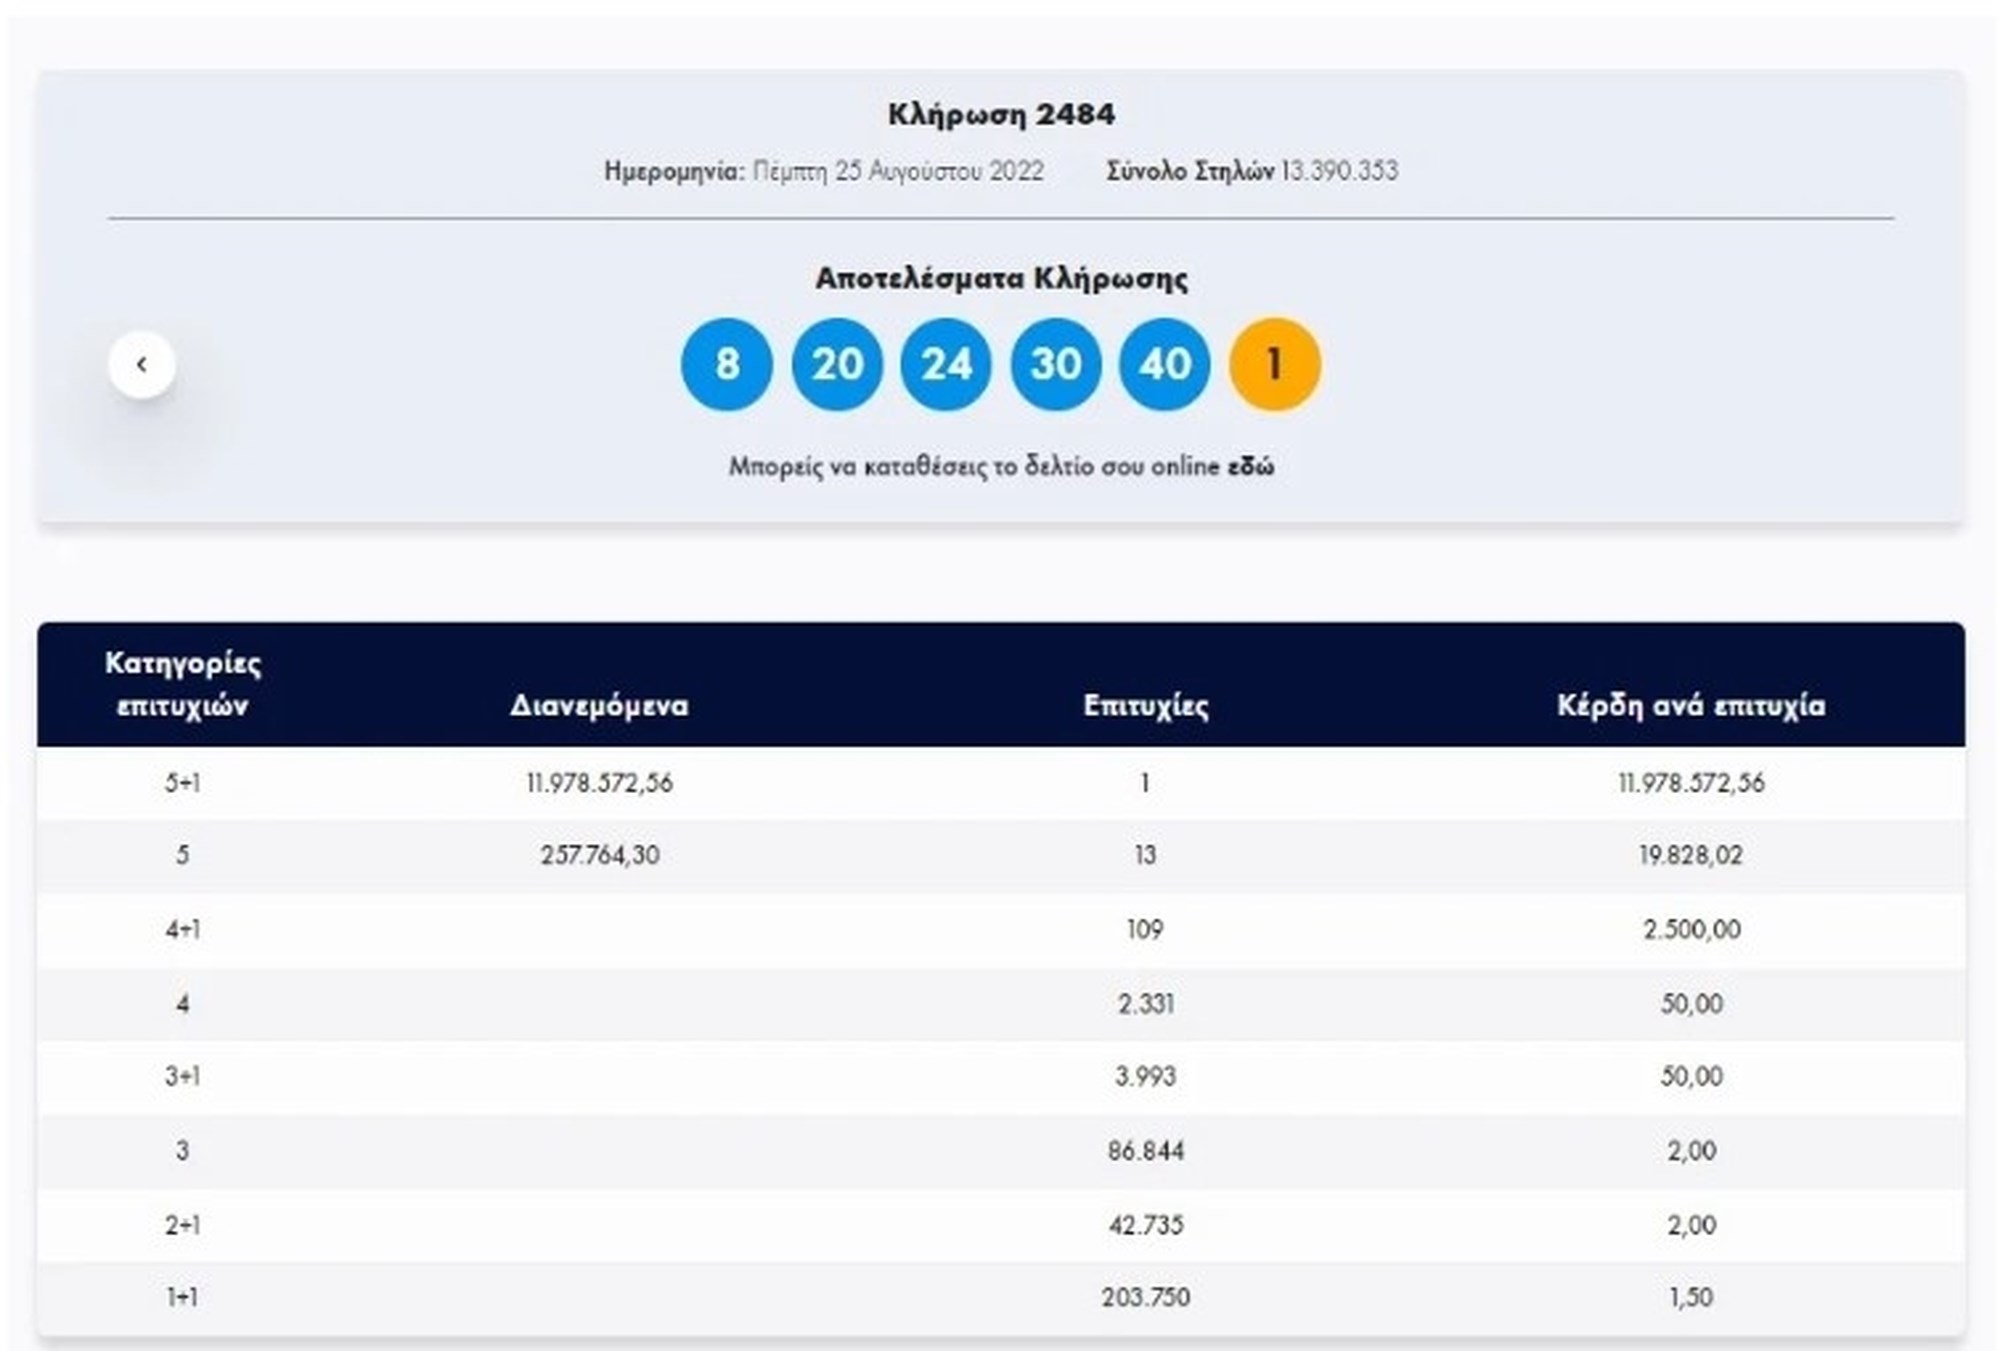2000x1351 pixels.
Task: Click the Κατηγορίες επιτυχιών column header
Action: (183, 684)
